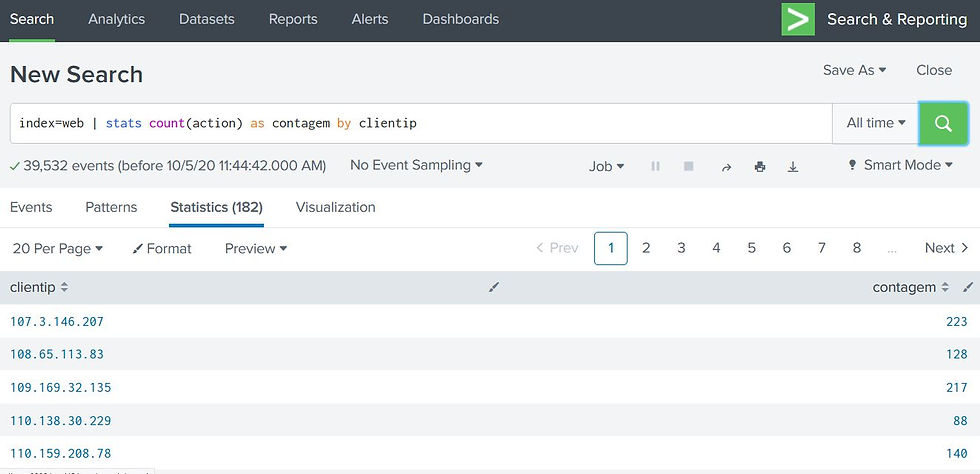Go to results page 2
980x474 pixels.
click(646, 248)
